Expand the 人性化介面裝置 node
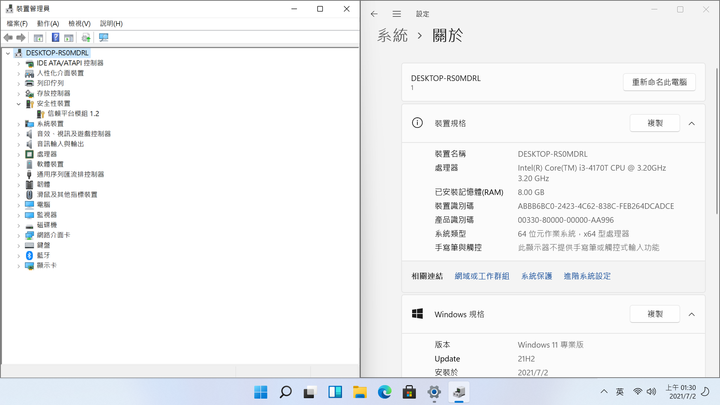The width and height of the screenshot is (720, 405). pyautogui.click(x=19, y=73)
